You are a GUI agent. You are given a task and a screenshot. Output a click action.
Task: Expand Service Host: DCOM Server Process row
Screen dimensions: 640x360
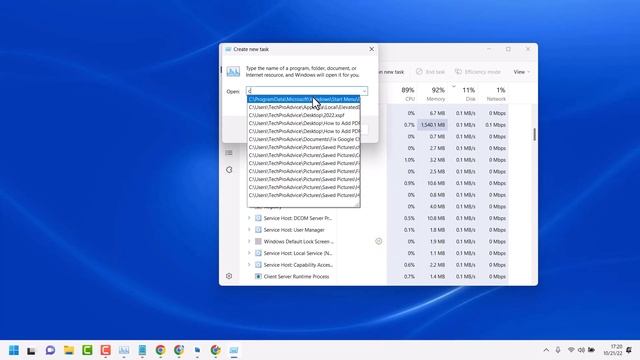tap(249, 218)
